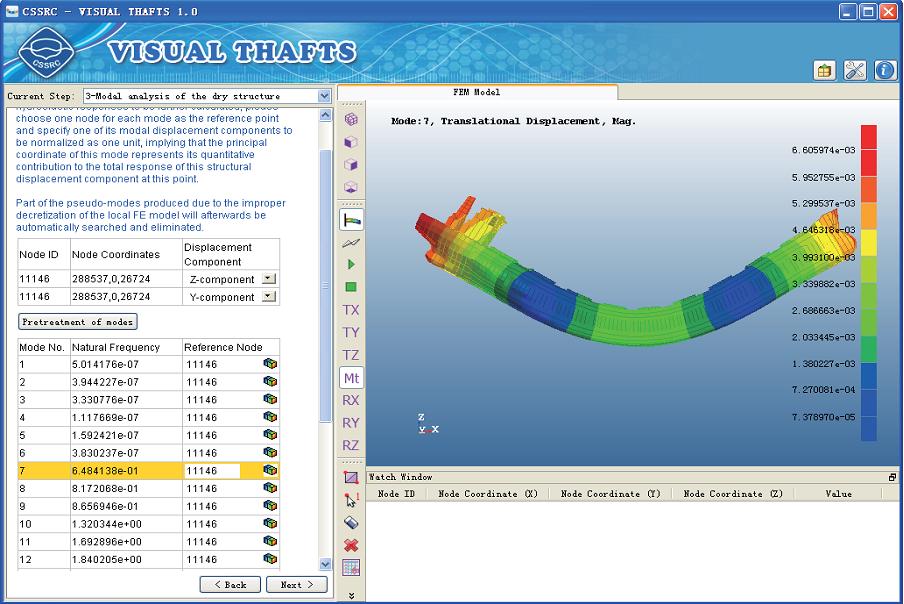The width and height of the screenshot is (904, 604).
Task: Select the TY displacement component icon
Action: [351, 332]
